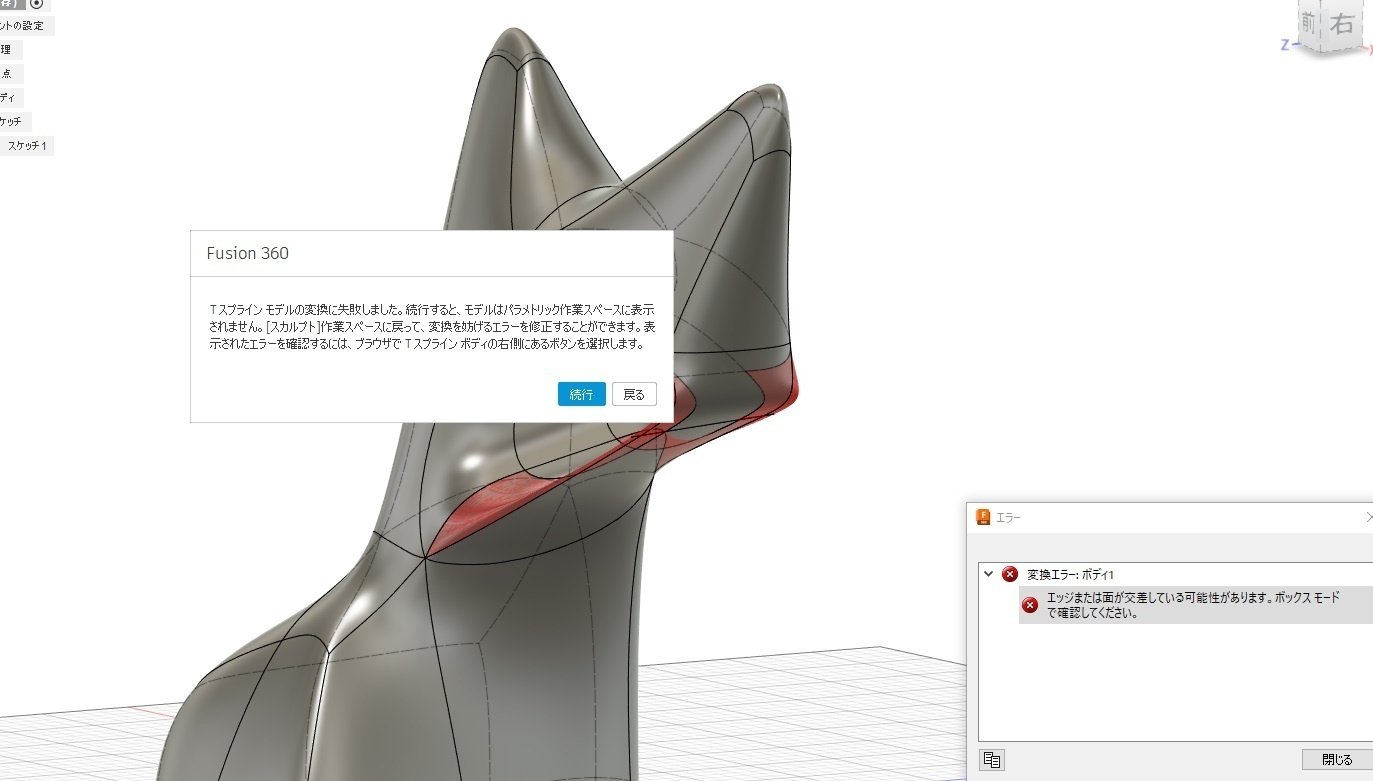Click the Z axis label near the view cube

pyautogui.click(x=1285, y=44)
